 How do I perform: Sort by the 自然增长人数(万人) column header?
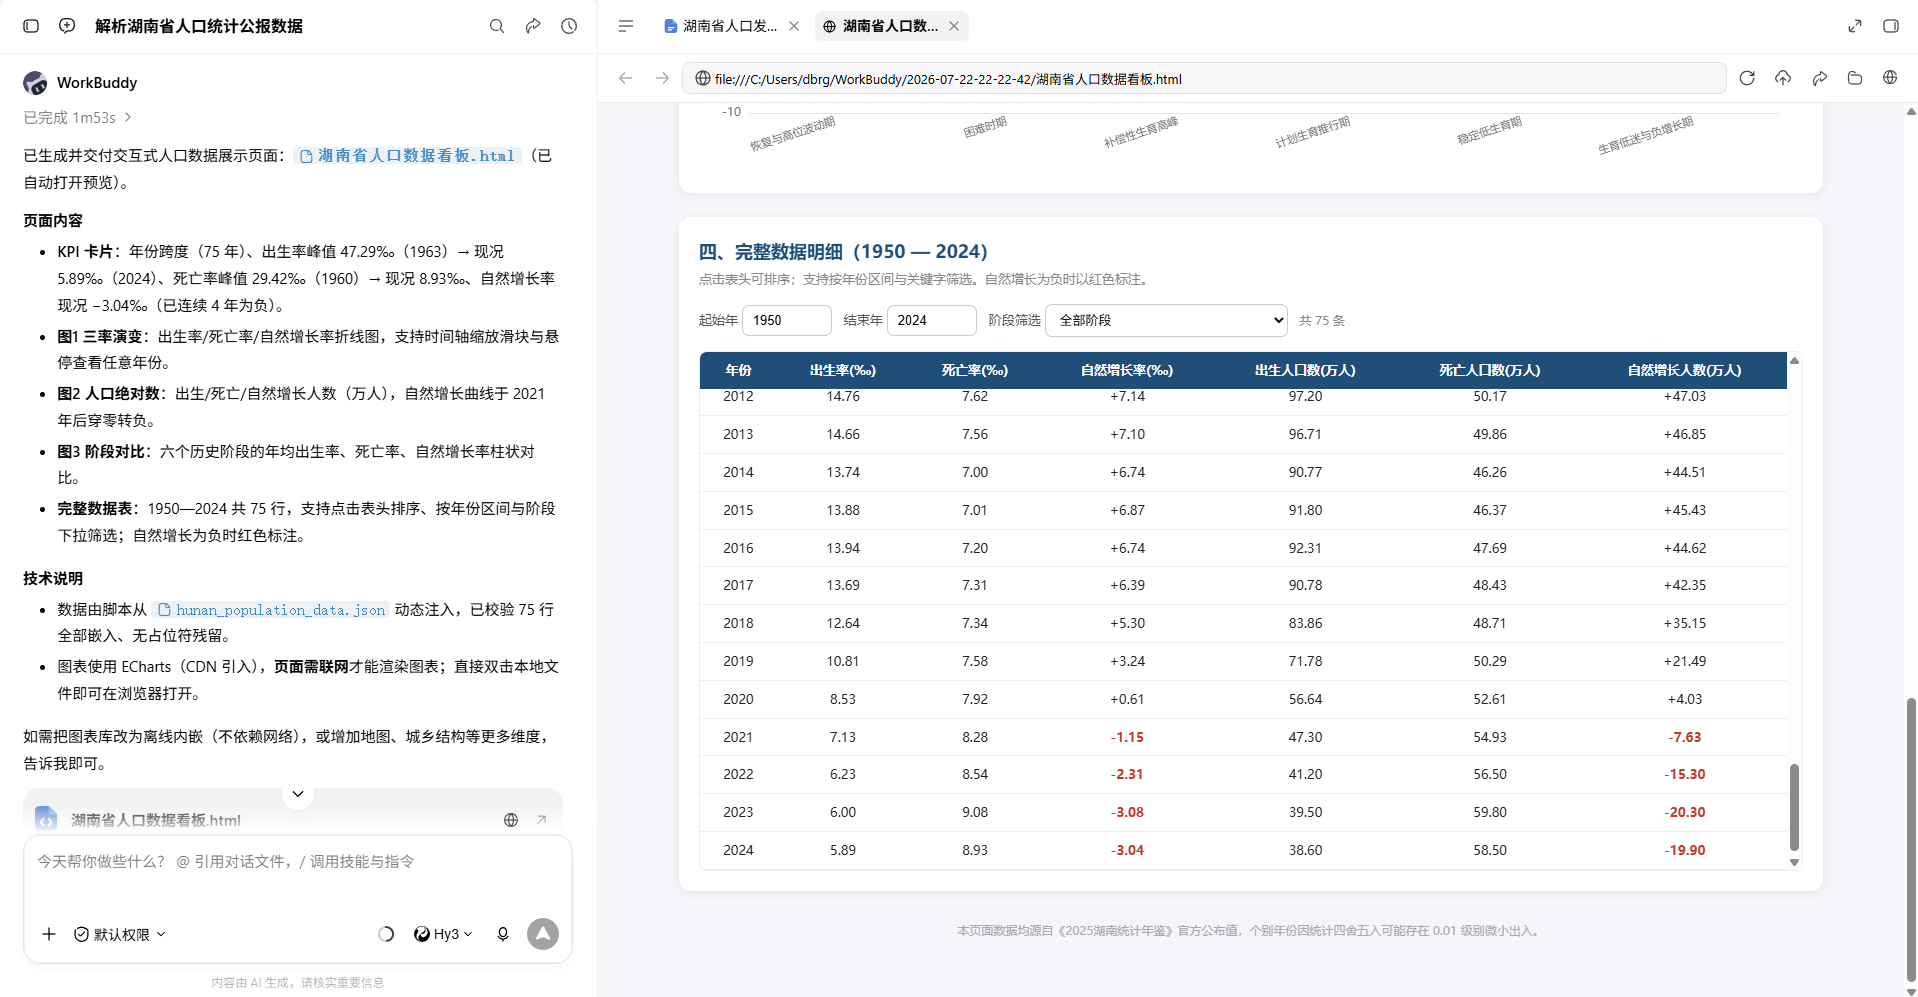(x=1685, y=370)
